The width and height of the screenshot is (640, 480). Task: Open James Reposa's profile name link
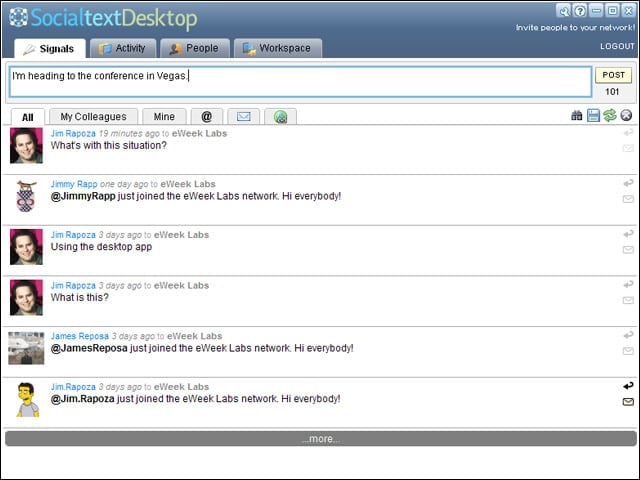[80, 336]
